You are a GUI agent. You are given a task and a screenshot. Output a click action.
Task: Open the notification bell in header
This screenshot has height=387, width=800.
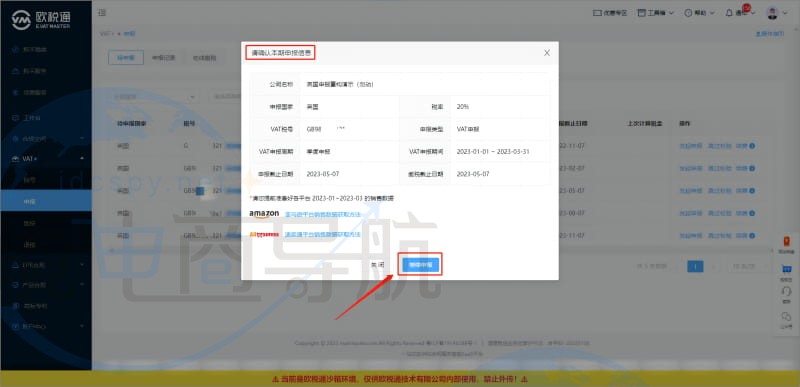click(x=729, y=13)
